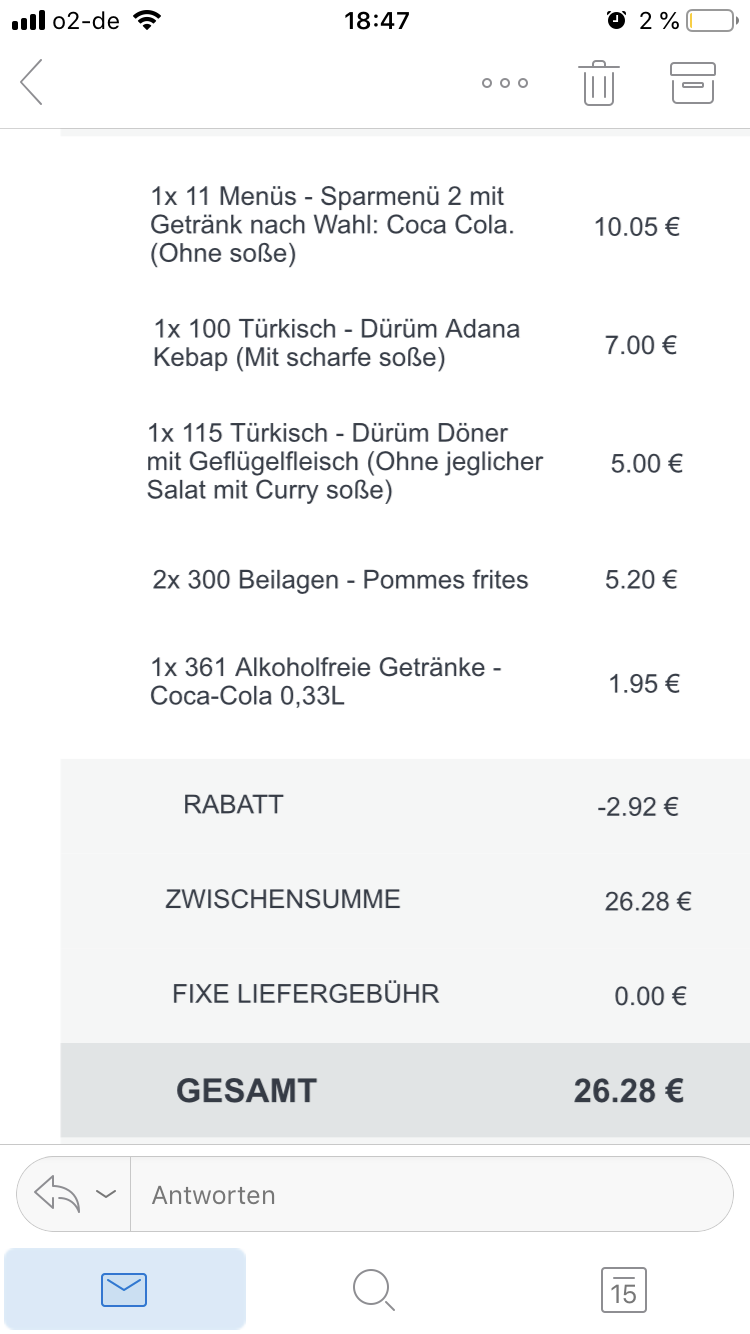Tap the alarm clock status icon
Screen dimensions: 750x1334
(617, 20)
